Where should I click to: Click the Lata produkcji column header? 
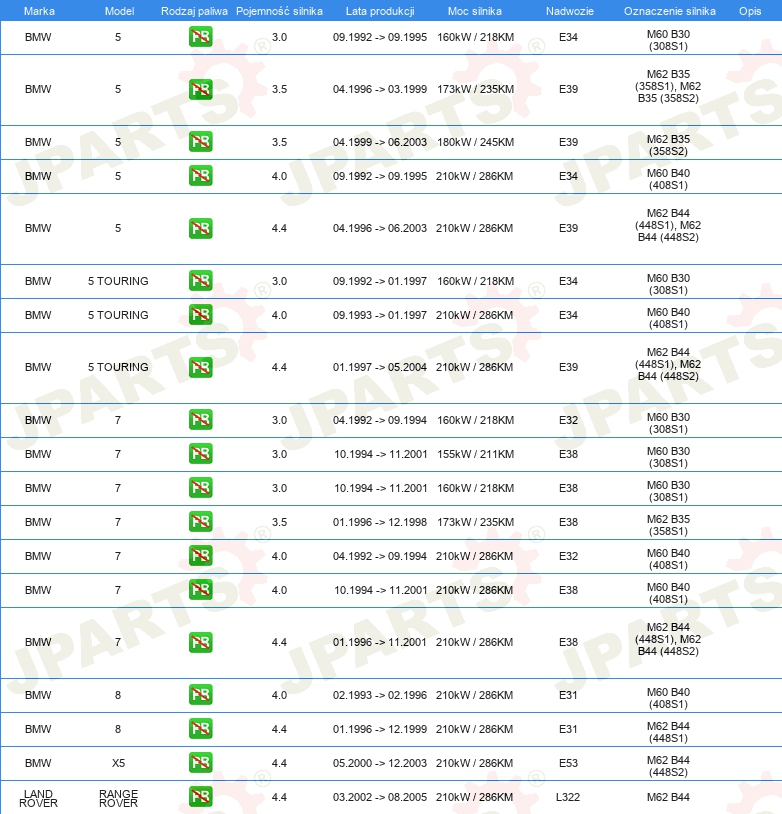click(380, 11)
